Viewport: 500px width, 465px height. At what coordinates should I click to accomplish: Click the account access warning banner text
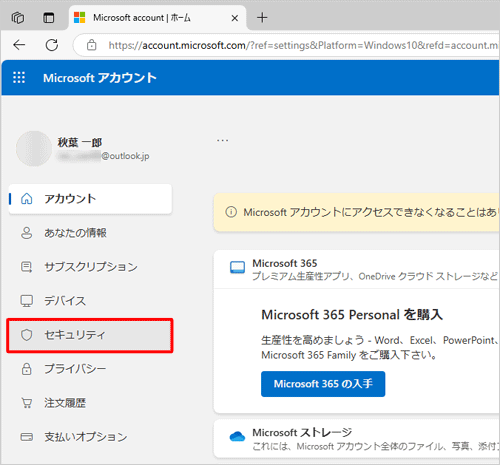tap(370, 212)
